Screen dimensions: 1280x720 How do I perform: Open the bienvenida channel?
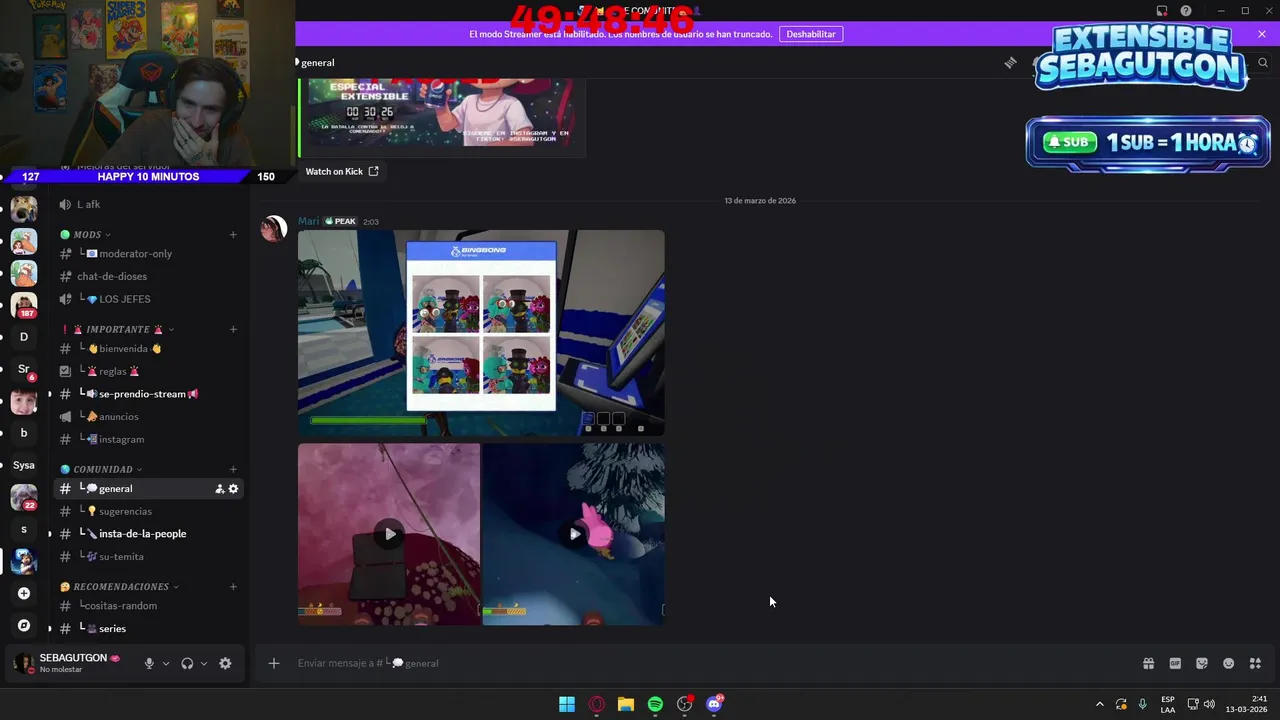pos(148,349)
